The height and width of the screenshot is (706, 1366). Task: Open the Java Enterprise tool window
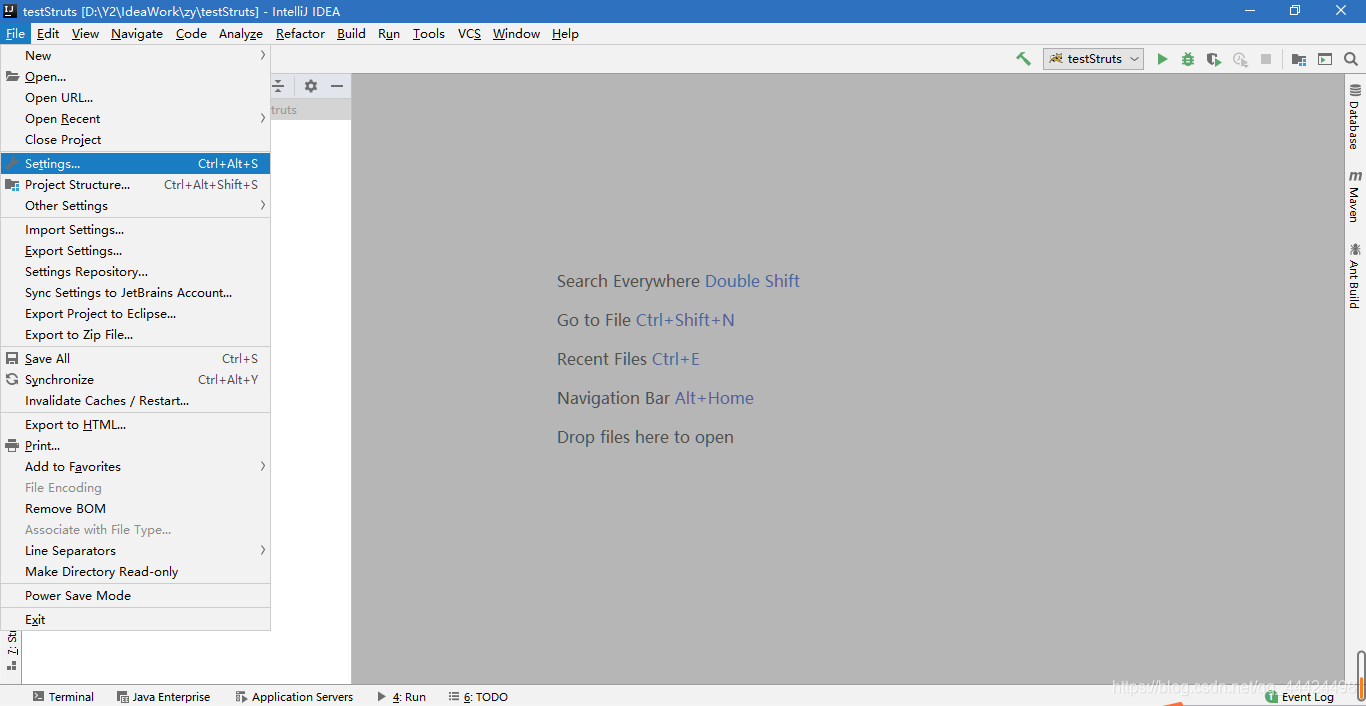tap(164, 697)
